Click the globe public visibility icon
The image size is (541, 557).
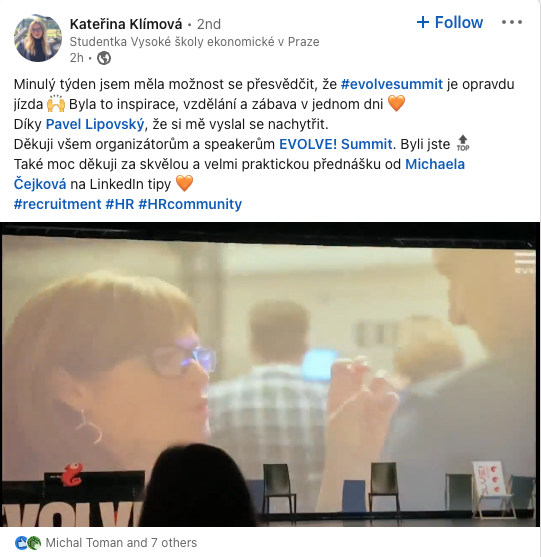[104, 58]
